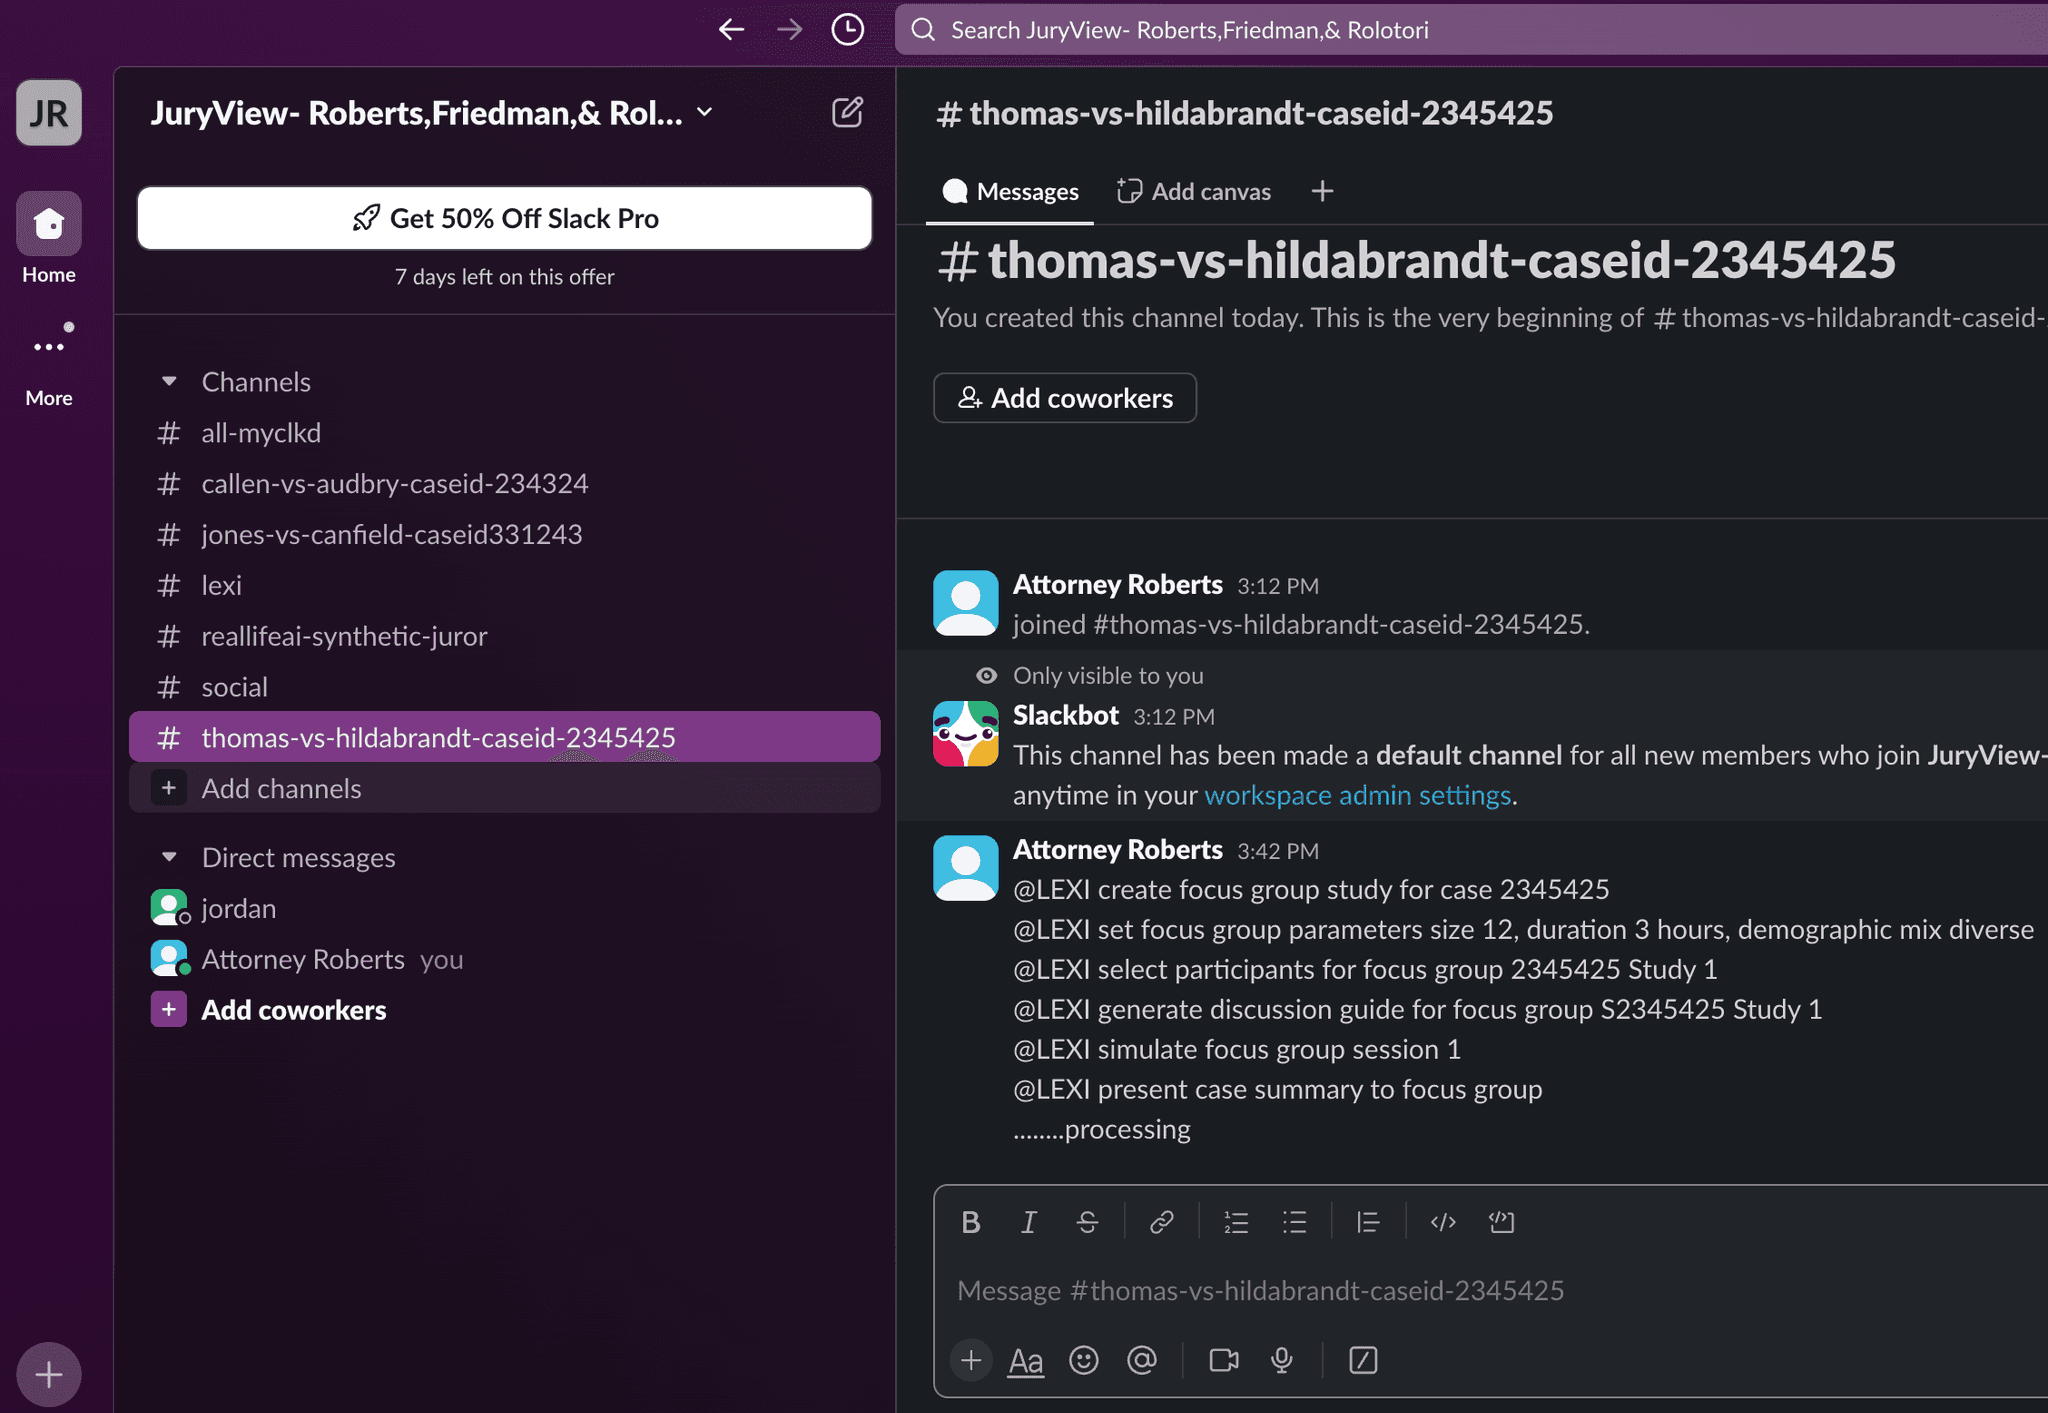2048x1413 pixels.
Task: Click the bullet list icon
Action: [x=1295, y=1222]
